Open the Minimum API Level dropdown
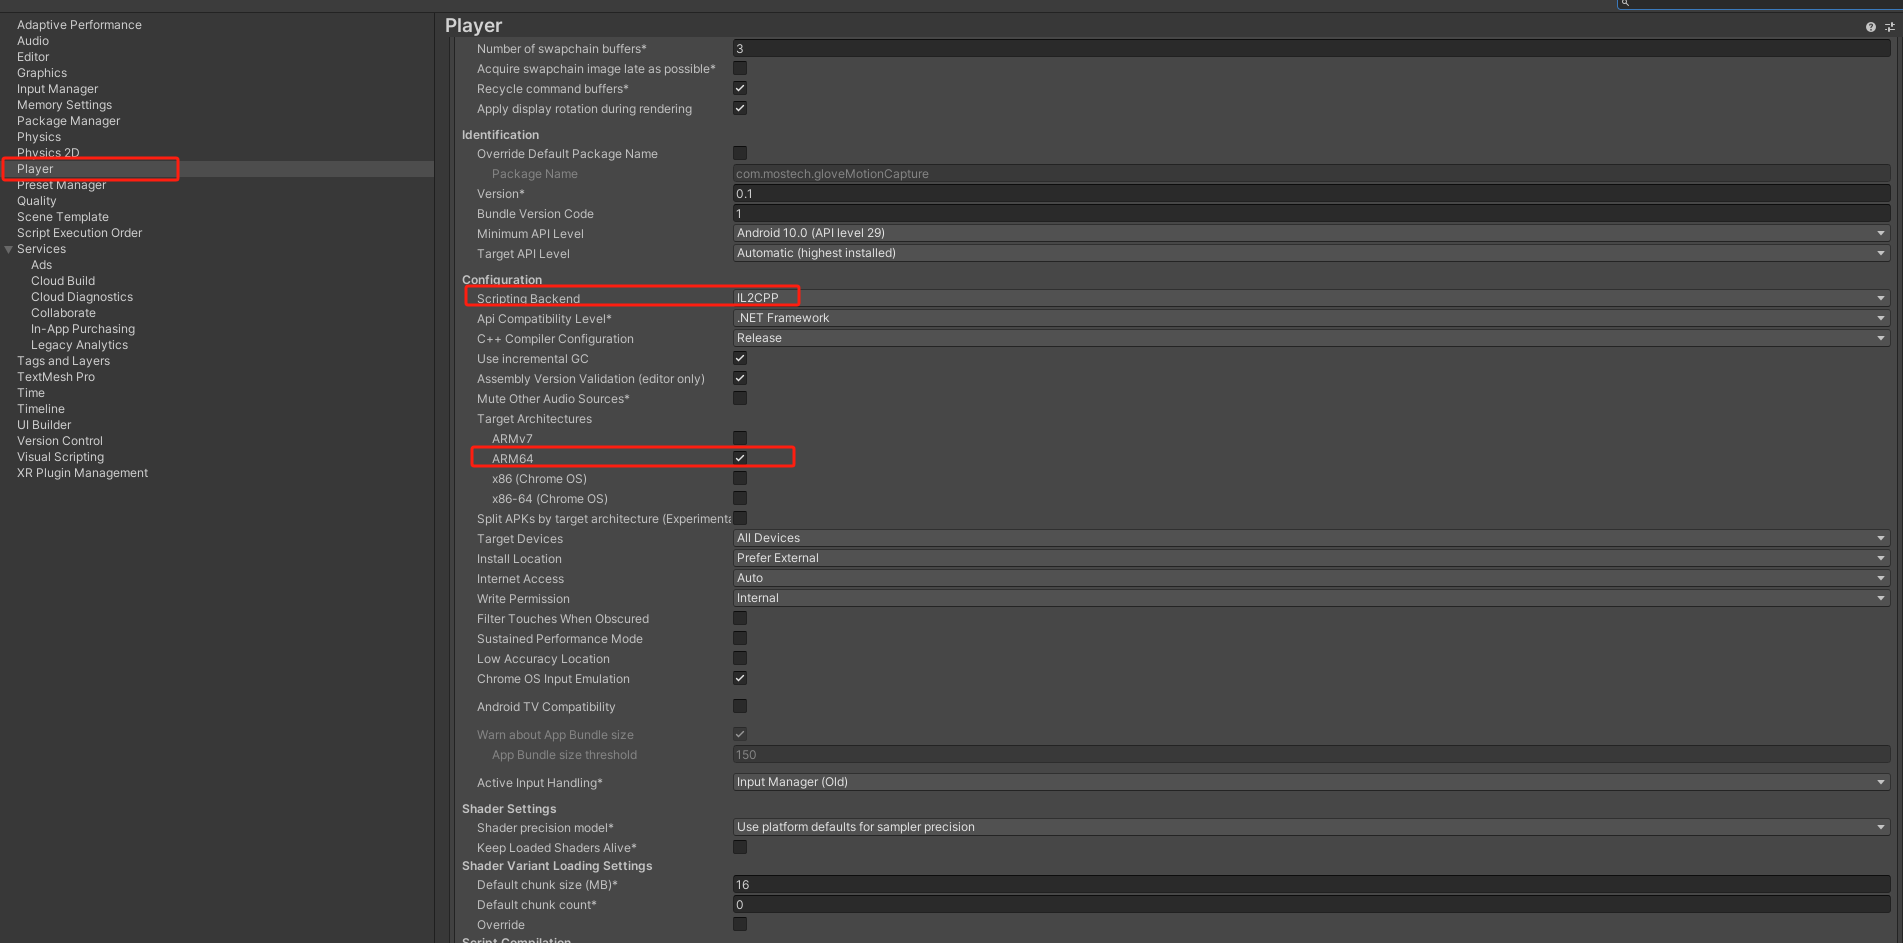 pos(1310,233)
